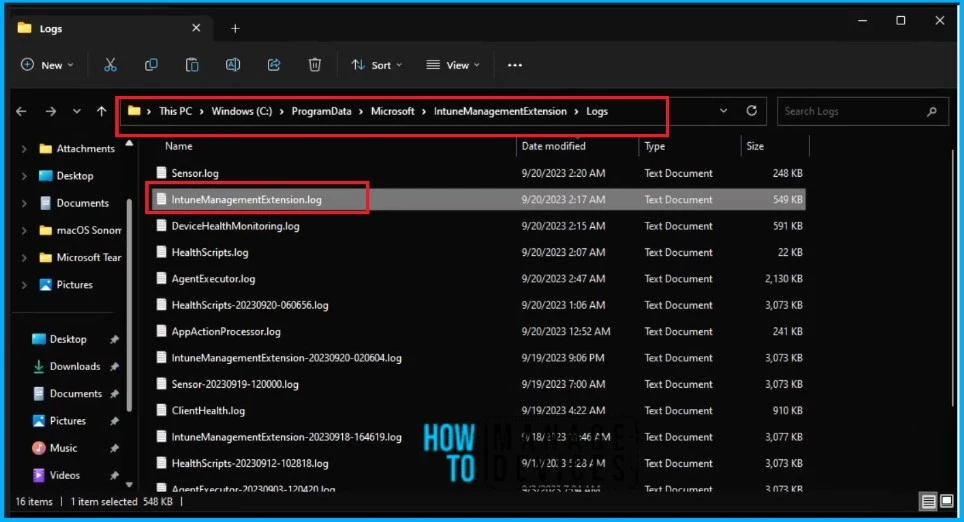Screen dimensions: 964x522
Task: Click the Rename icon in toolbar
Action: point(233,65)
